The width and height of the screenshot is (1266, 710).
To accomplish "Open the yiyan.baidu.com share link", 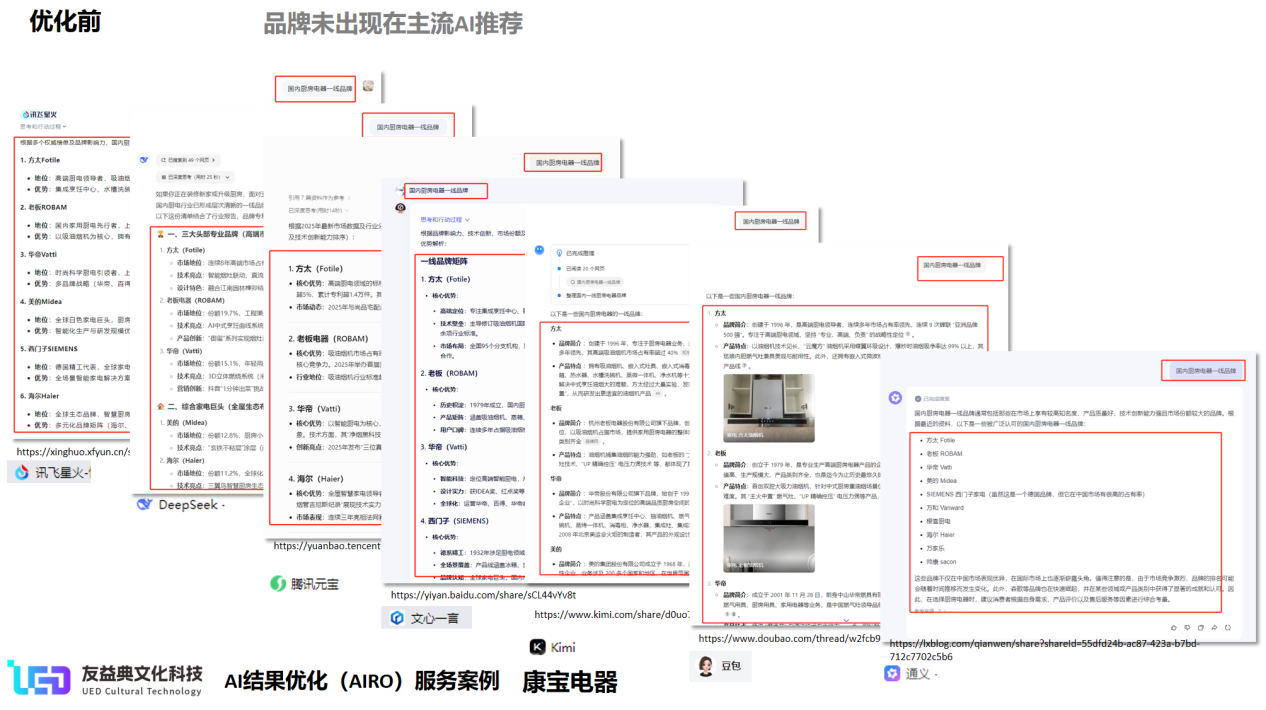I will pyautogui.click(x=483, y=594).
